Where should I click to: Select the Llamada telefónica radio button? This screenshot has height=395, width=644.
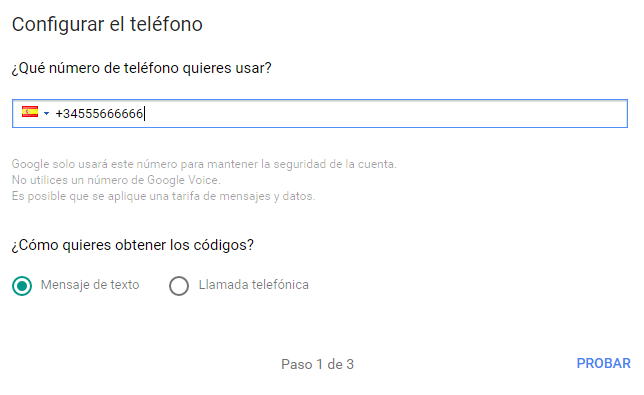click(179, 286)
